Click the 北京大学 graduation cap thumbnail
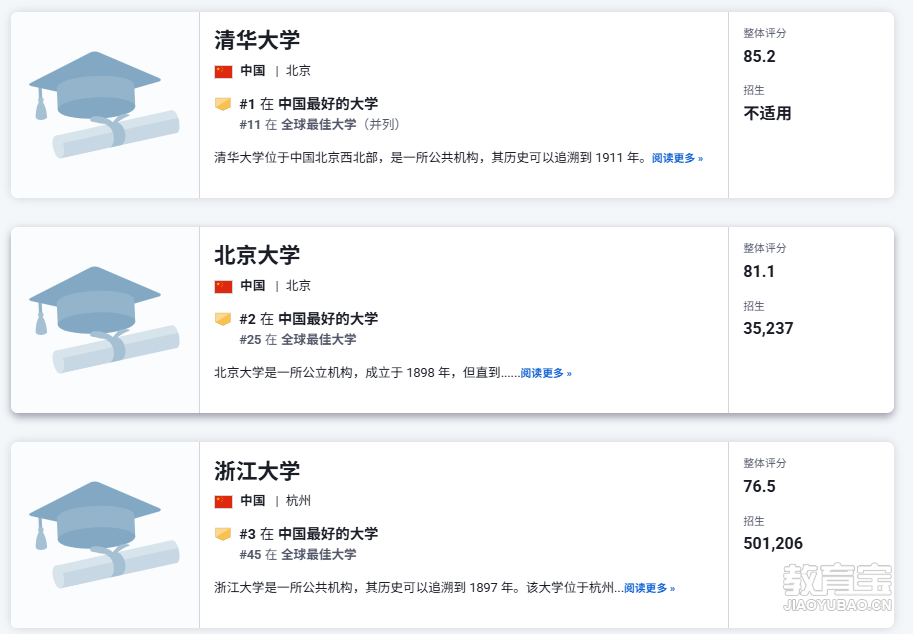Viewport: 913px width, 634px height. tap(104, 320)
